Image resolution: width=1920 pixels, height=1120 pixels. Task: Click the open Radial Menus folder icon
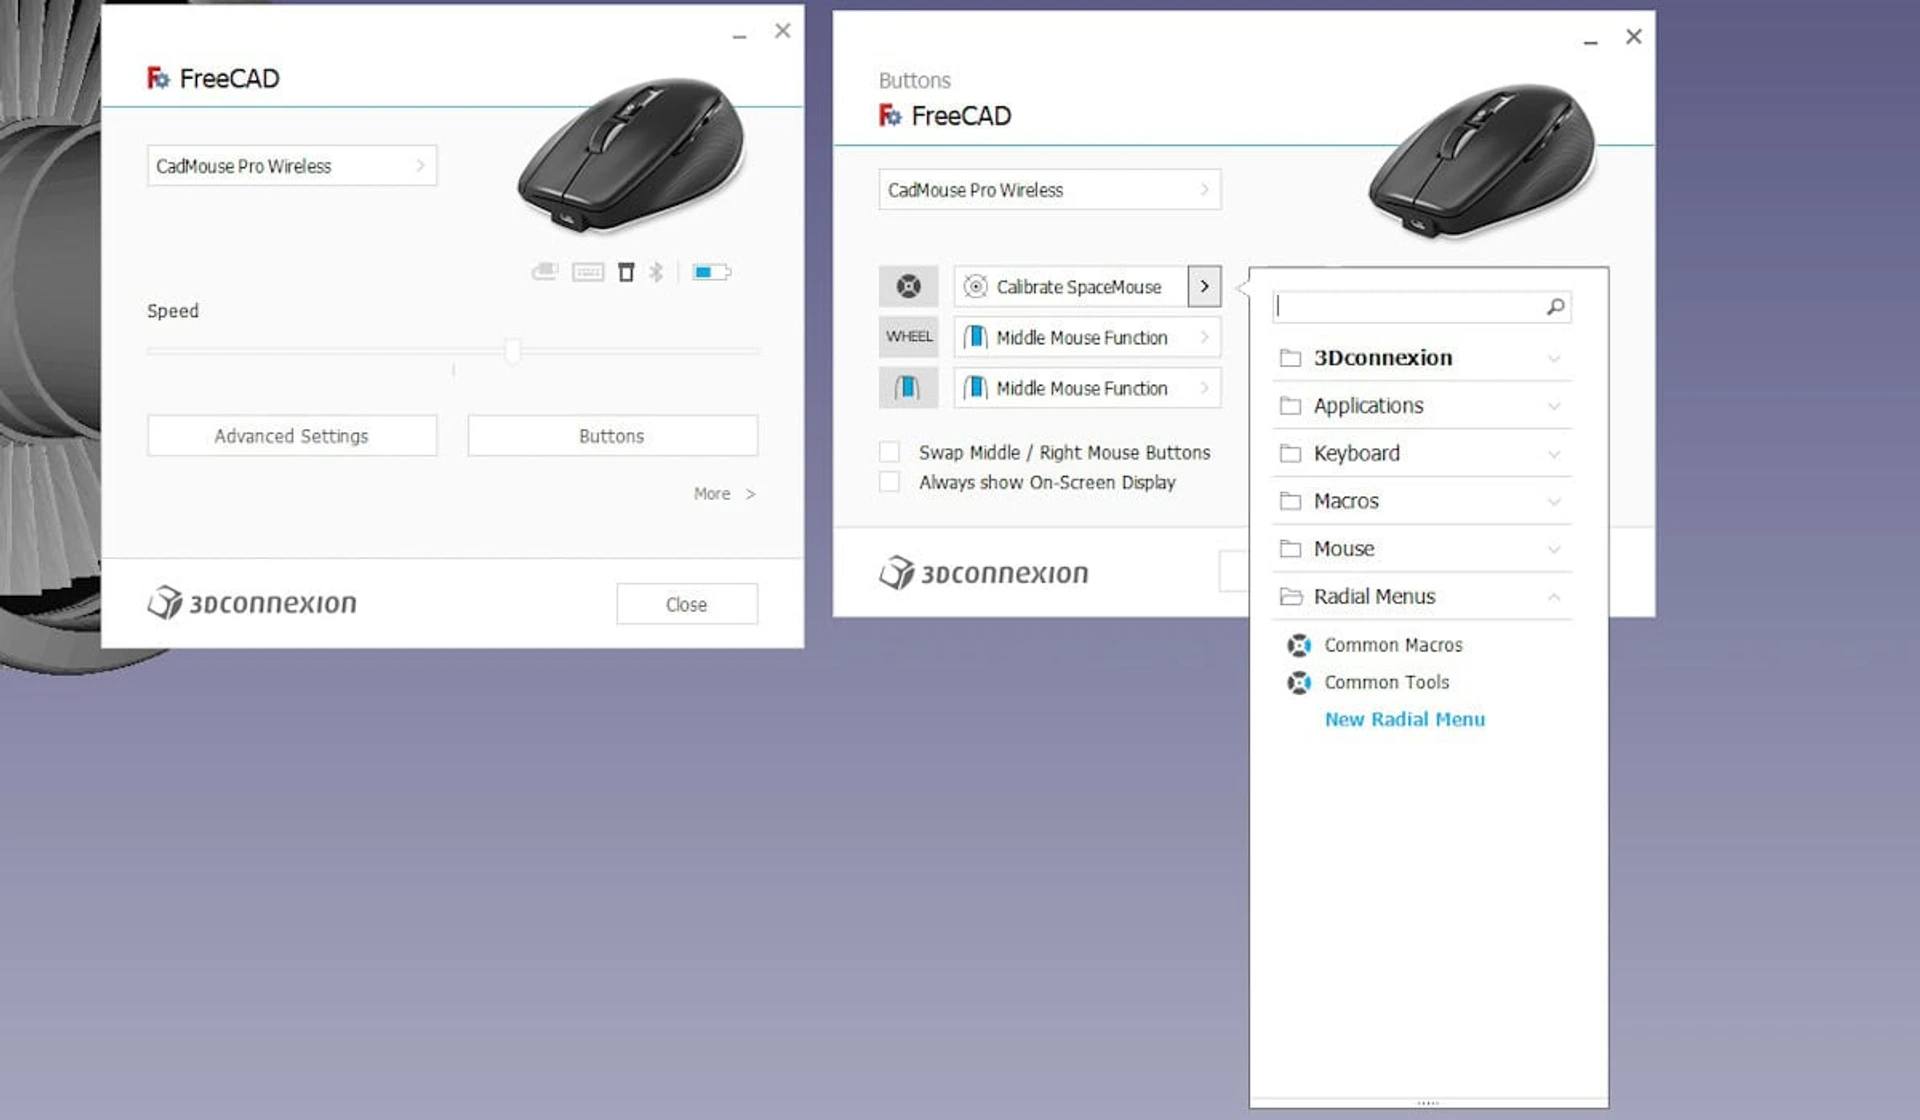(1291, 596)
